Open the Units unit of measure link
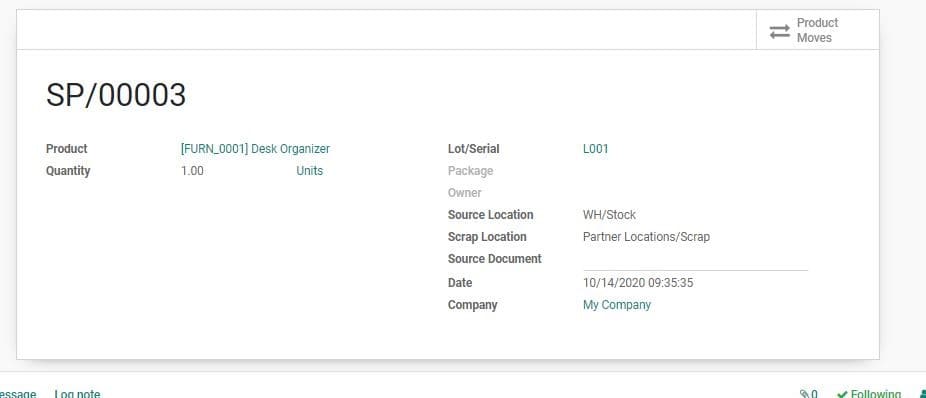926x398 pixels. click(x=309, y=171)
